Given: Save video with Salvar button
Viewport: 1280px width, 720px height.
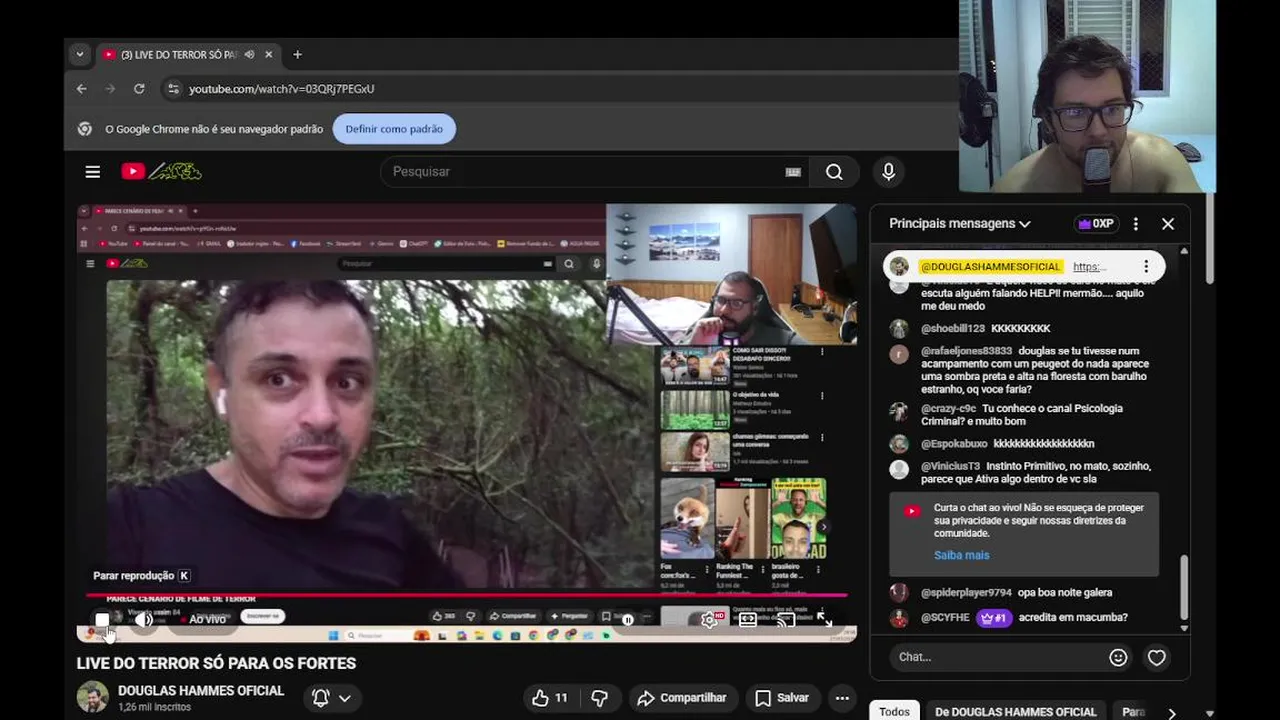Looking at the screenshot, I should (782, 698).
